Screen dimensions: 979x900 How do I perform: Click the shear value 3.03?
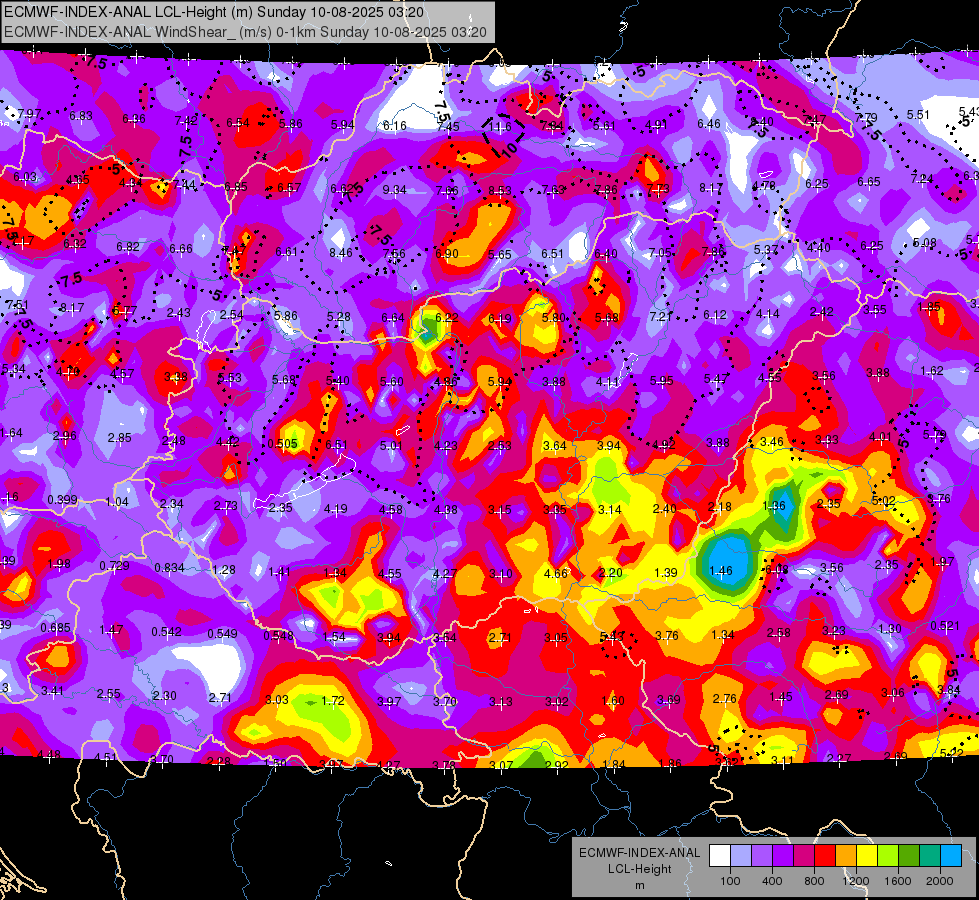(x=277, y=700)
